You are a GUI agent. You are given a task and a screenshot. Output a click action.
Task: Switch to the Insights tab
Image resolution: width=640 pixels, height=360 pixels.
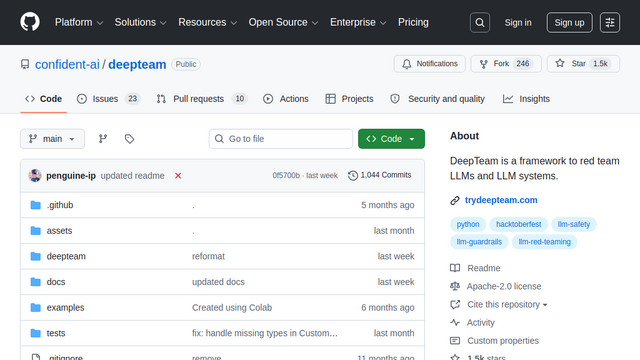527,99
